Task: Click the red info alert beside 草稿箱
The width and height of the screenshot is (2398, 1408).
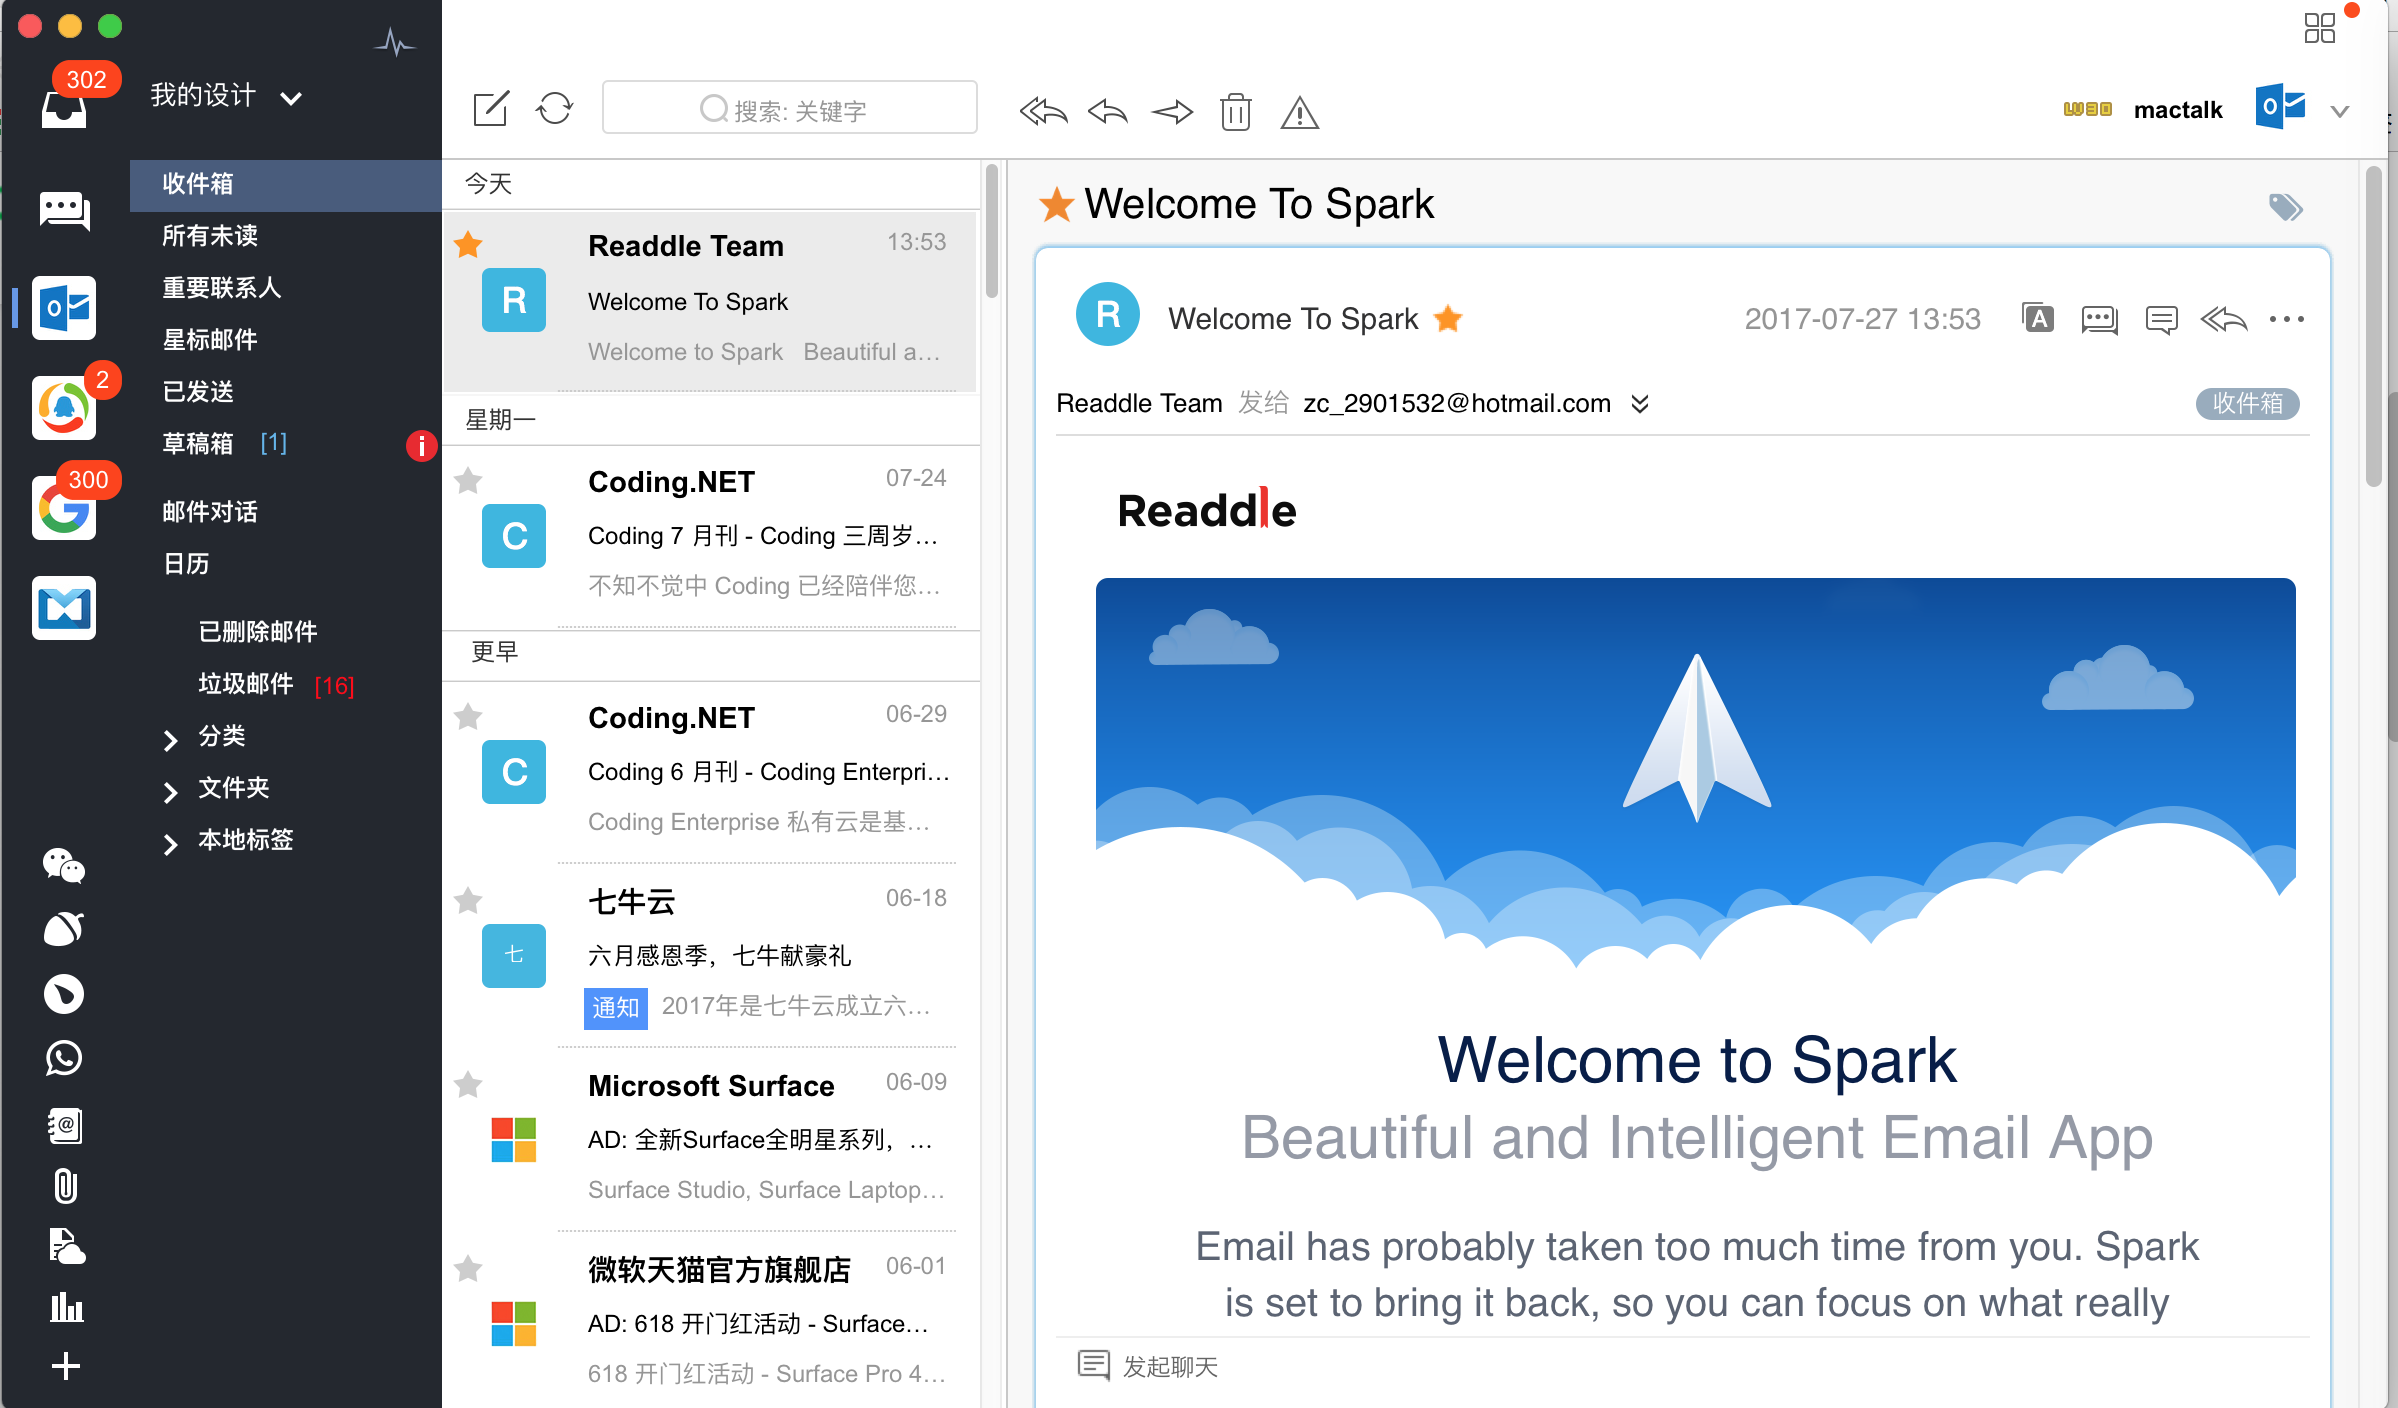Action: 421,445
